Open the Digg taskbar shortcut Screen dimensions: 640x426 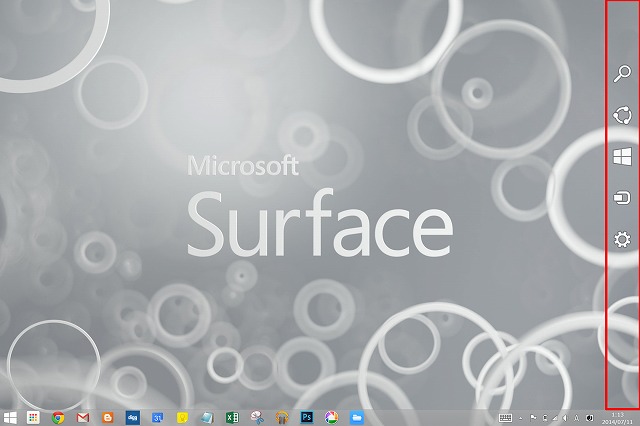pyautogui.click(x=133, y=417)
